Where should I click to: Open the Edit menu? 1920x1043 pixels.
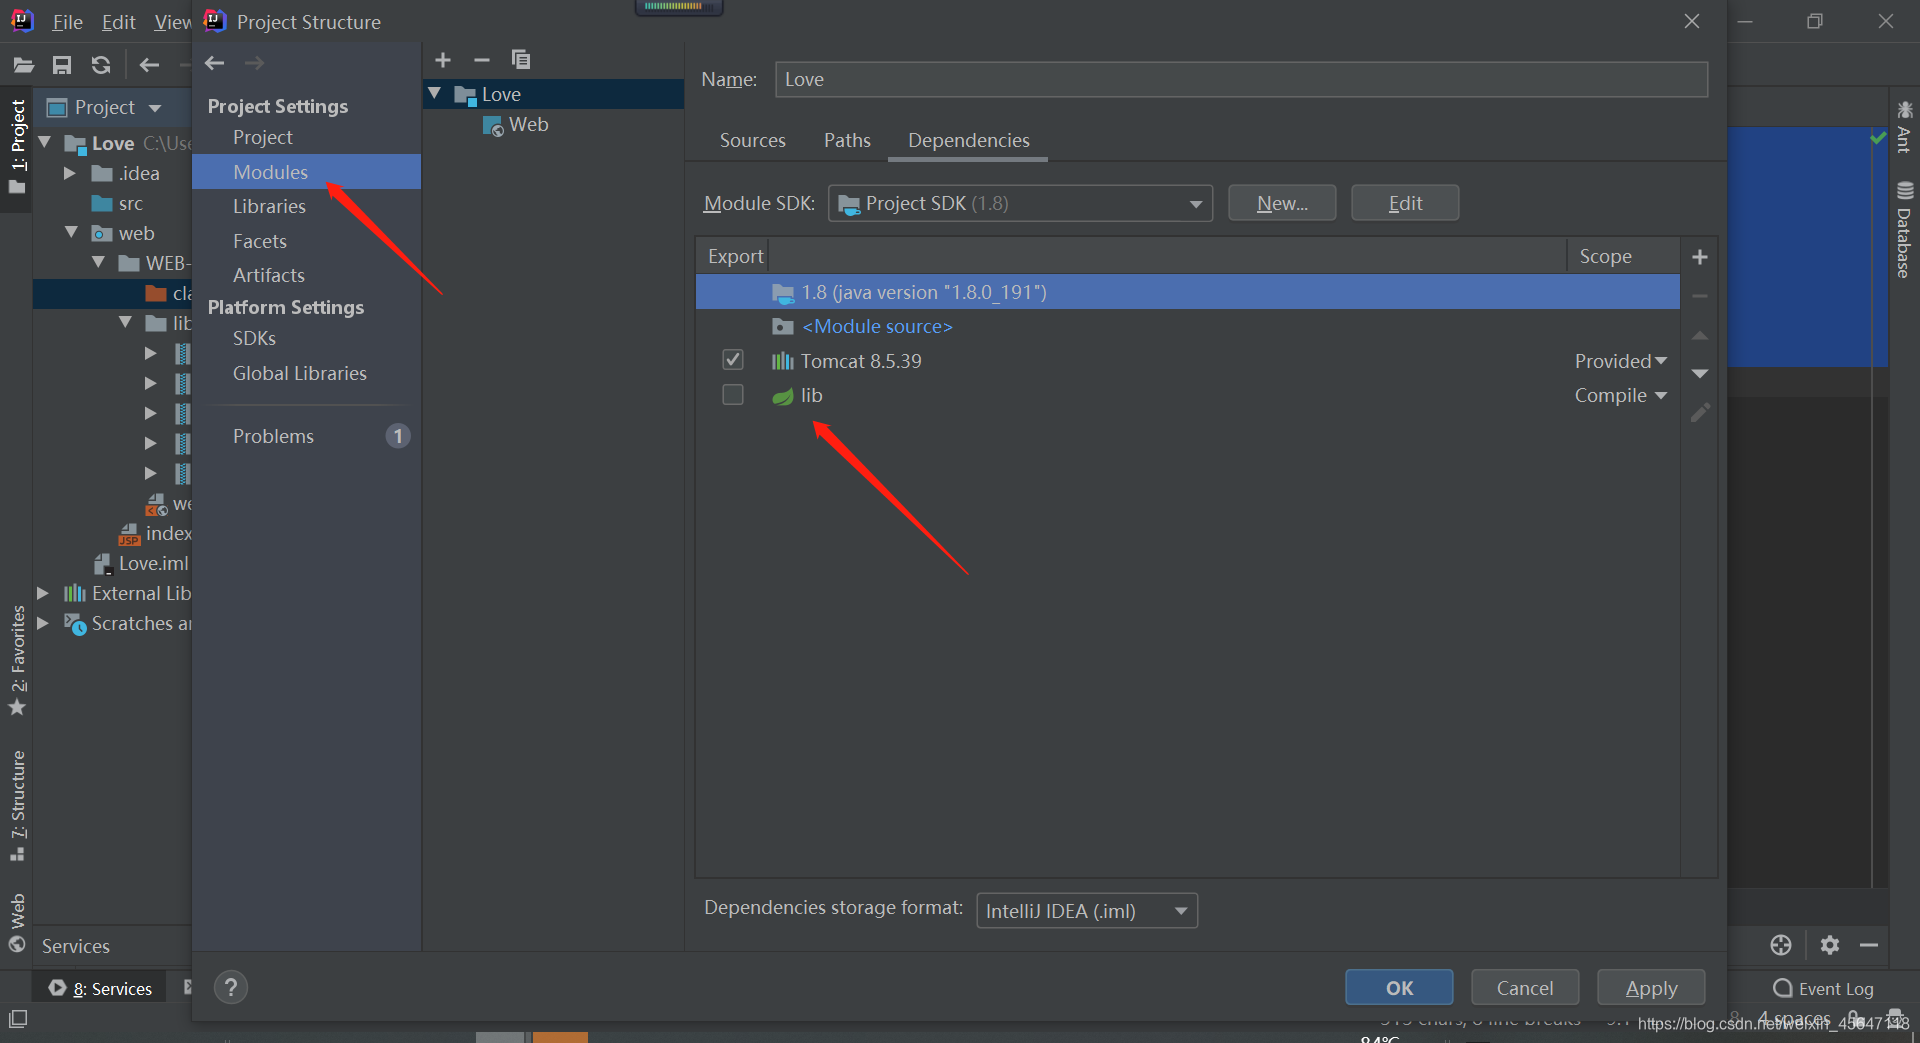(x=118, y=22)
